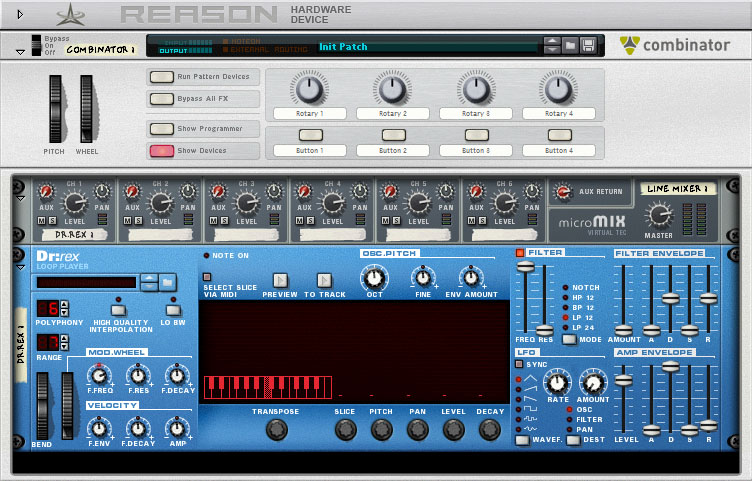Click the Combinator browse patch folder icon
752x481 pixels.
[x=569, y=45]
